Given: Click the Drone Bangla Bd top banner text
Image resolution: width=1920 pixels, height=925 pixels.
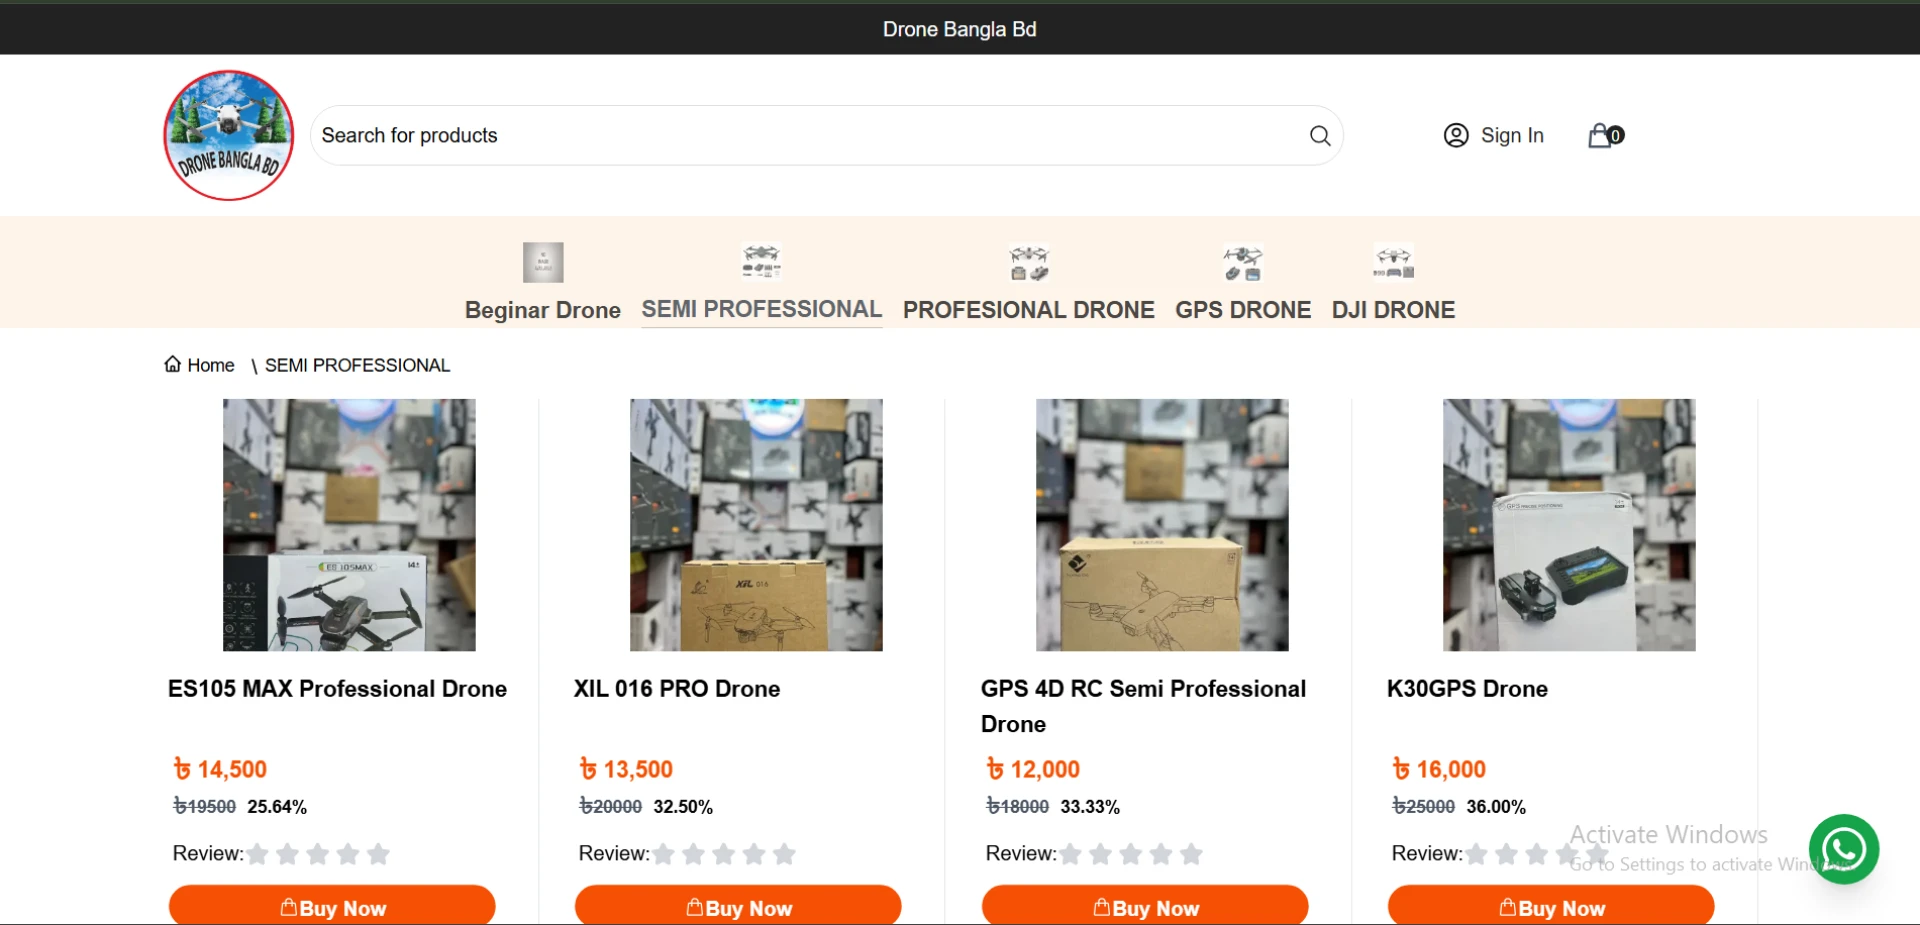Looking at the screenshot, I should tap(960, 29).
